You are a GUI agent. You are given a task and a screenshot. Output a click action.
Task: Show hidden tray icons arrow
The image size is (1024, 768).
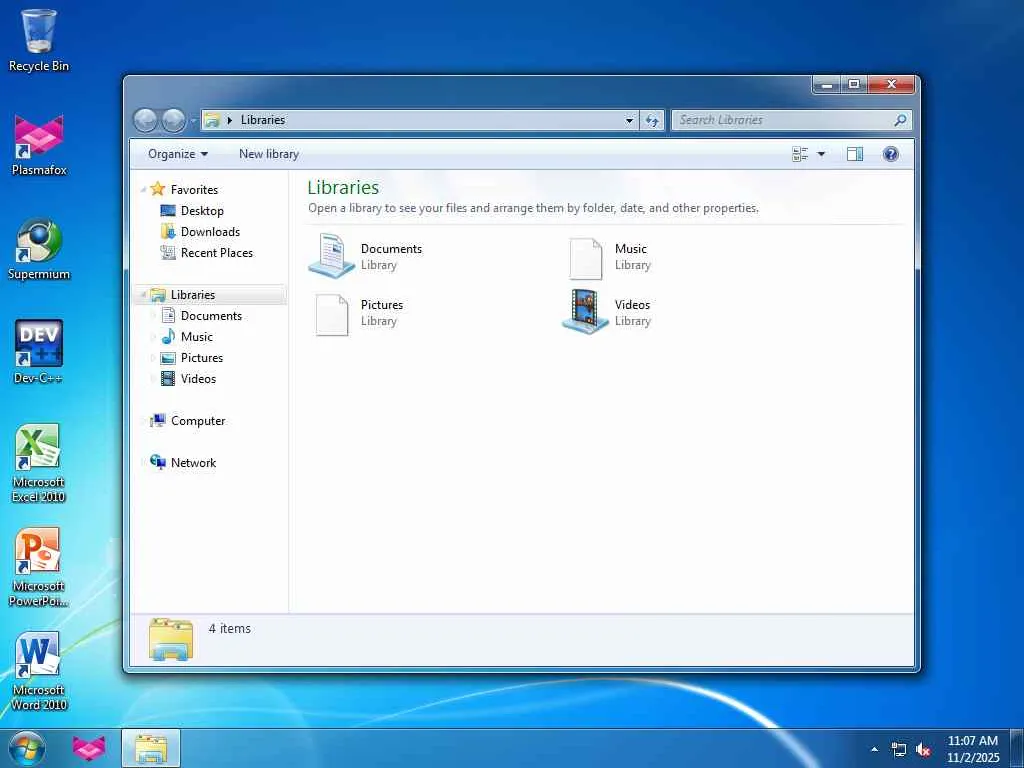click(x=874, y=749)
